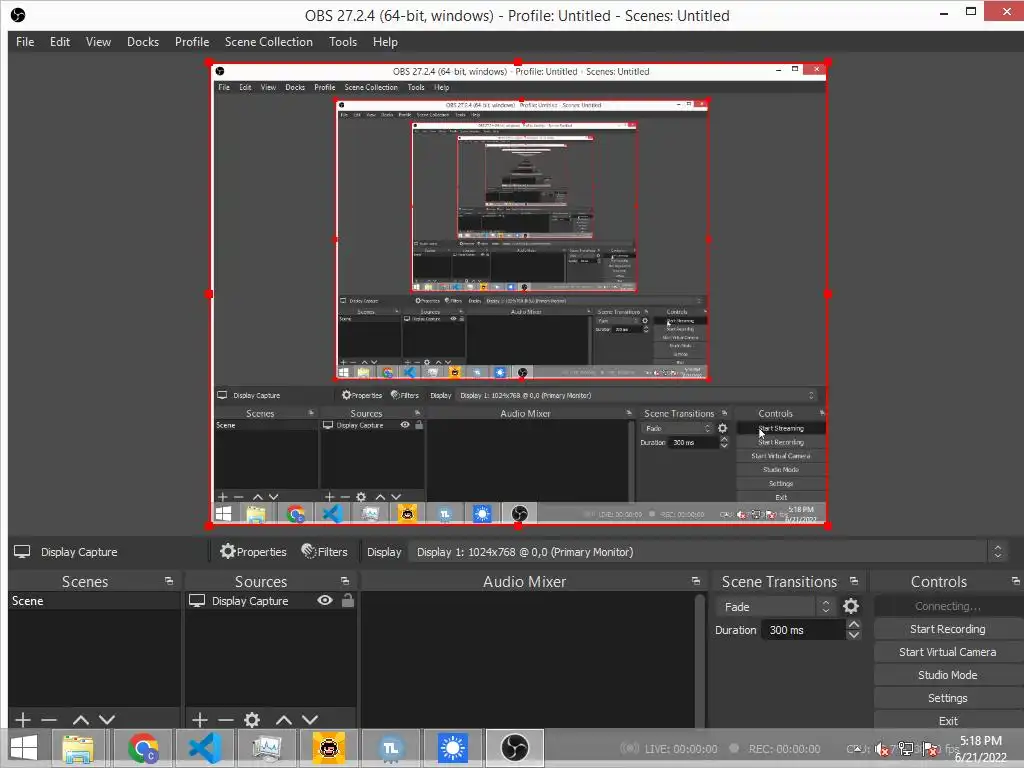Pop out the Audio Mixer dock

696,581
